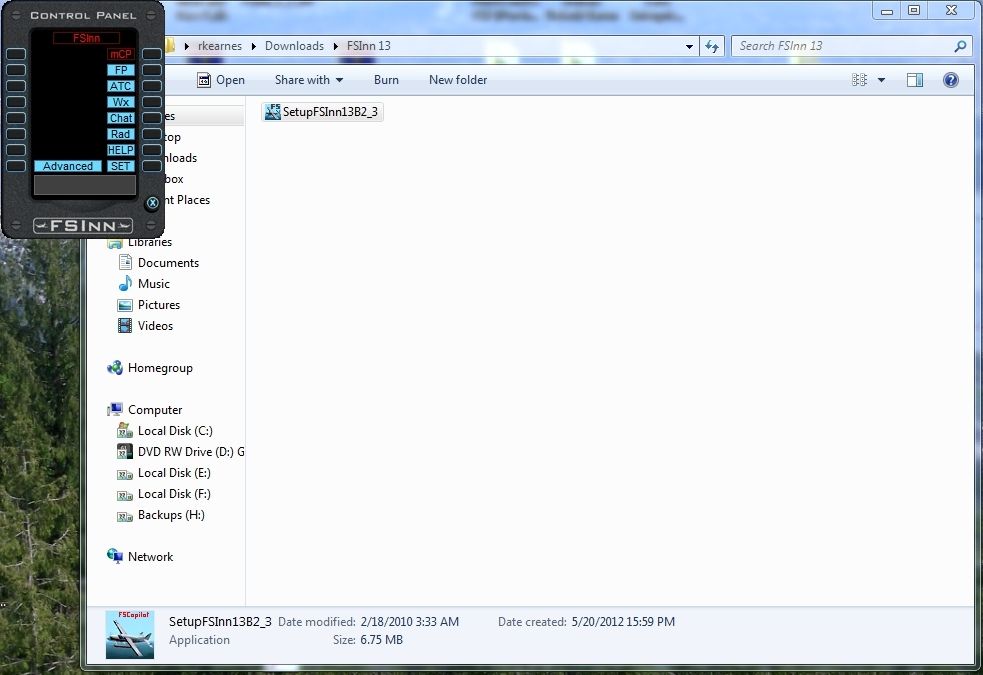Select ATC on the FSInn Control Panel

120,86
